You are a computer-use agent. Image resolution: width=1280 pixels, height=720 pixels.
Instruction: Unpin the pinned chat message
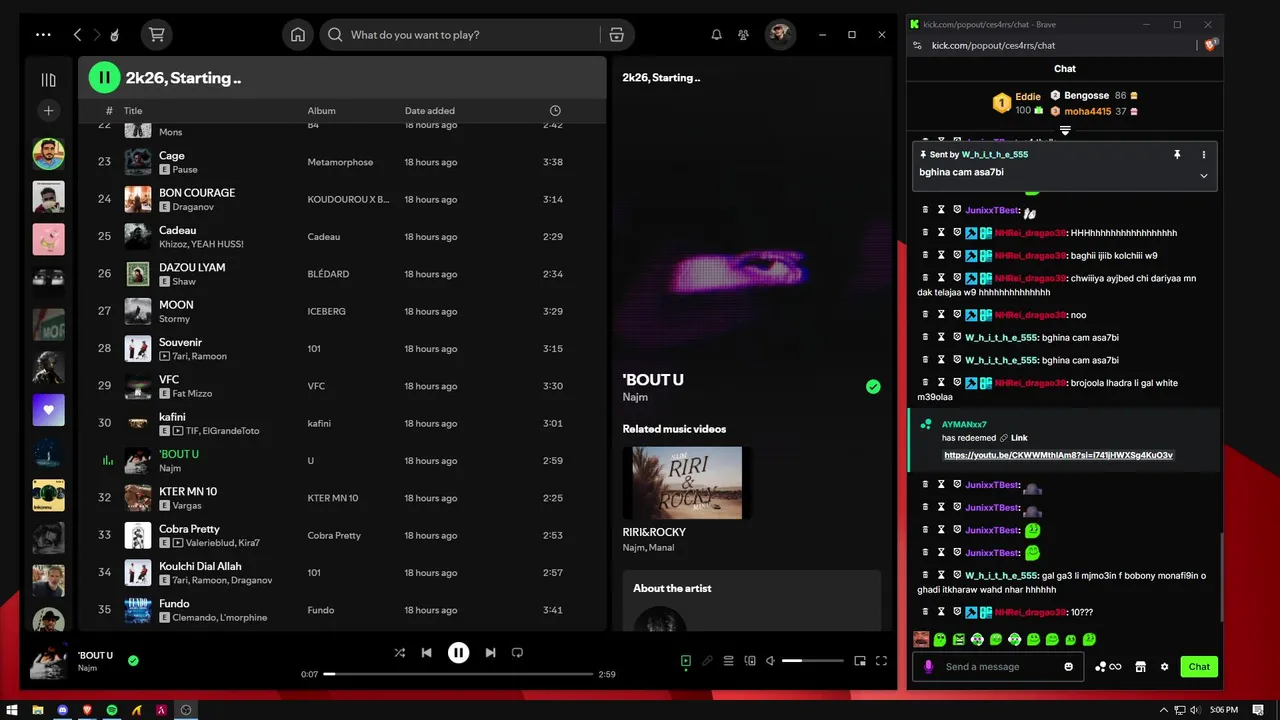(x=1177, y=155)
